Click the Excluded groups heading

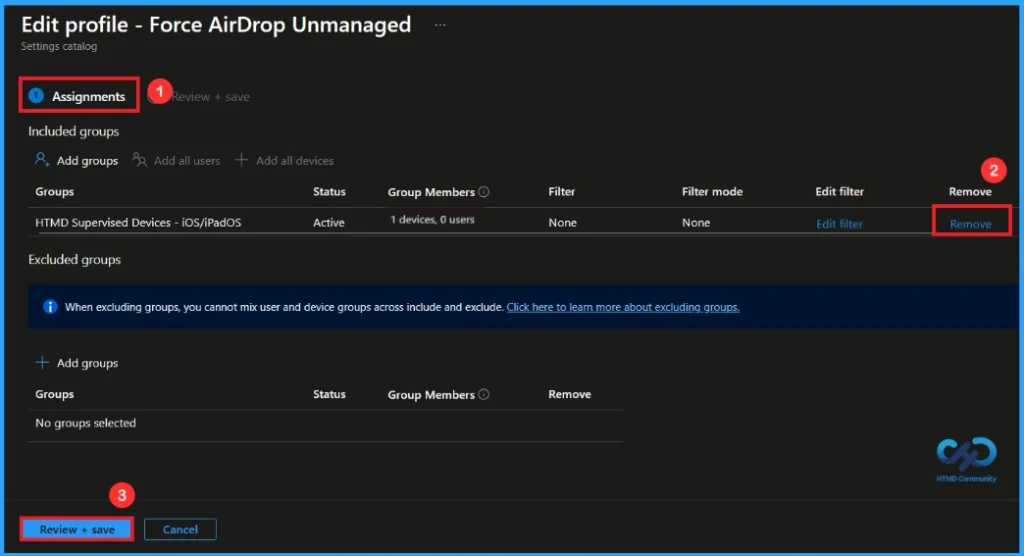74,259
